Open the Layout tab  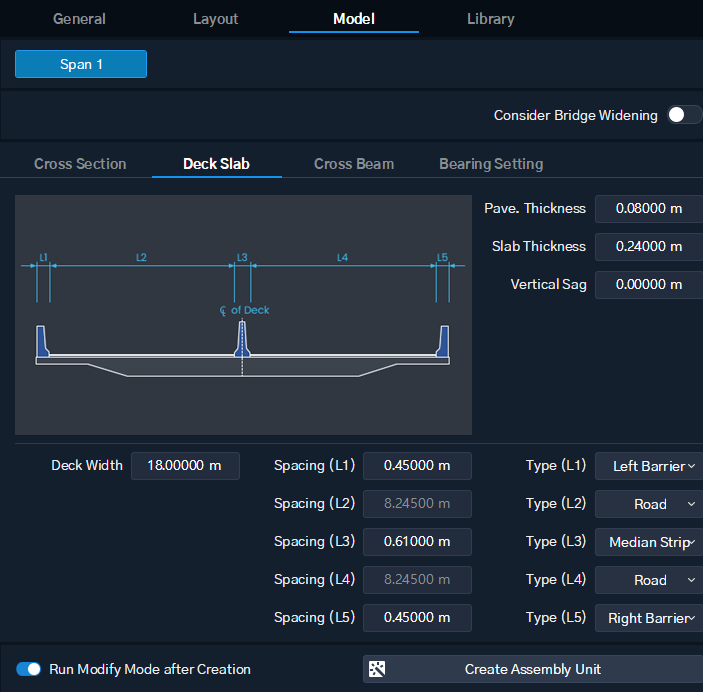[216, 19]
